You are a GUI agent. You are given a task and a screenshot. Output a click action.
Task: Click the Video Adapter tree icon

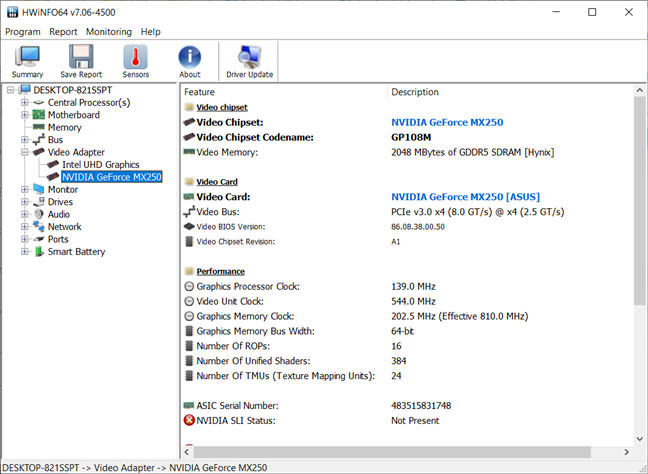coord(38,152)
